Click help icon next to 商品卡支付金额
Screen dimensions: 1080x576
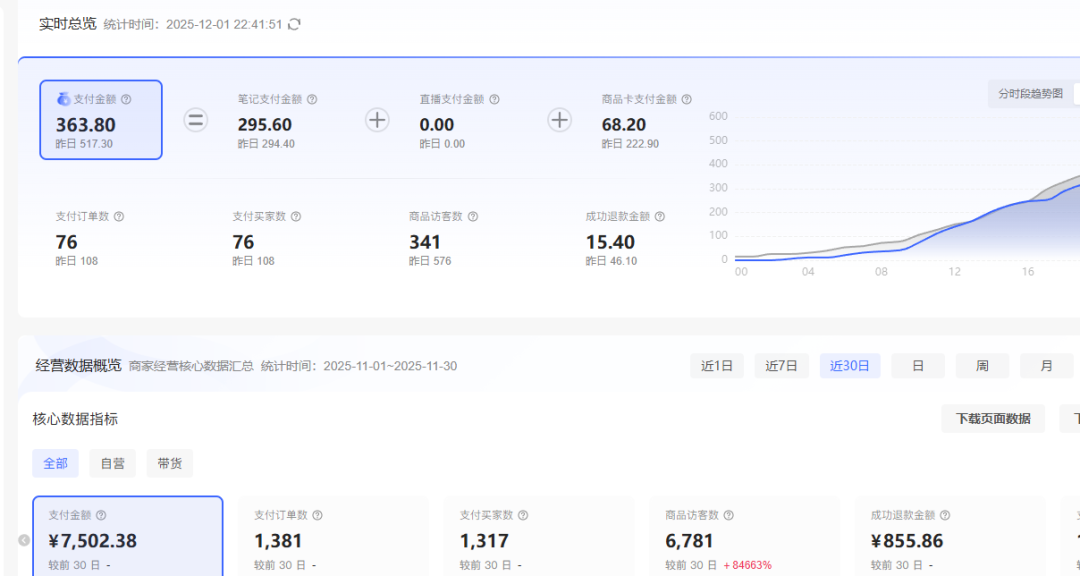(686, 100)
